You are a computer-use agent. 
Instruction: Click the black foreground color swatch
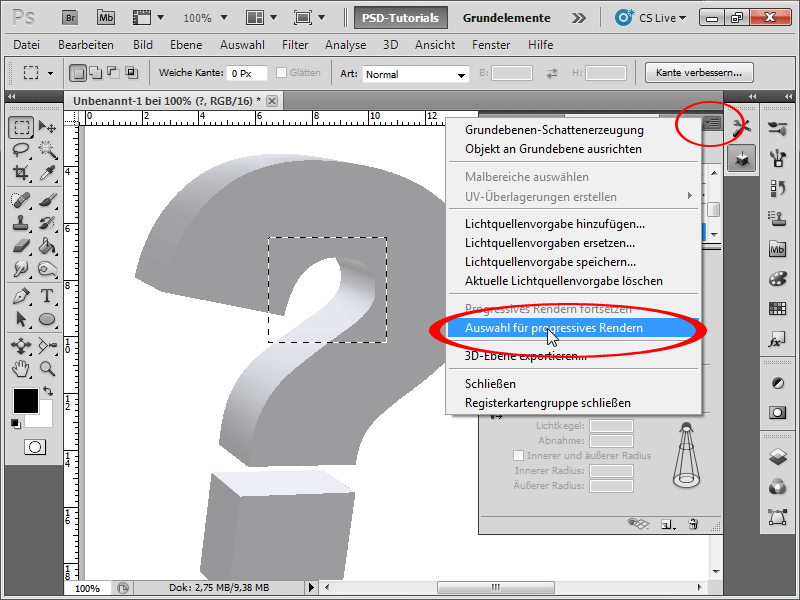[x=26, y=401]
